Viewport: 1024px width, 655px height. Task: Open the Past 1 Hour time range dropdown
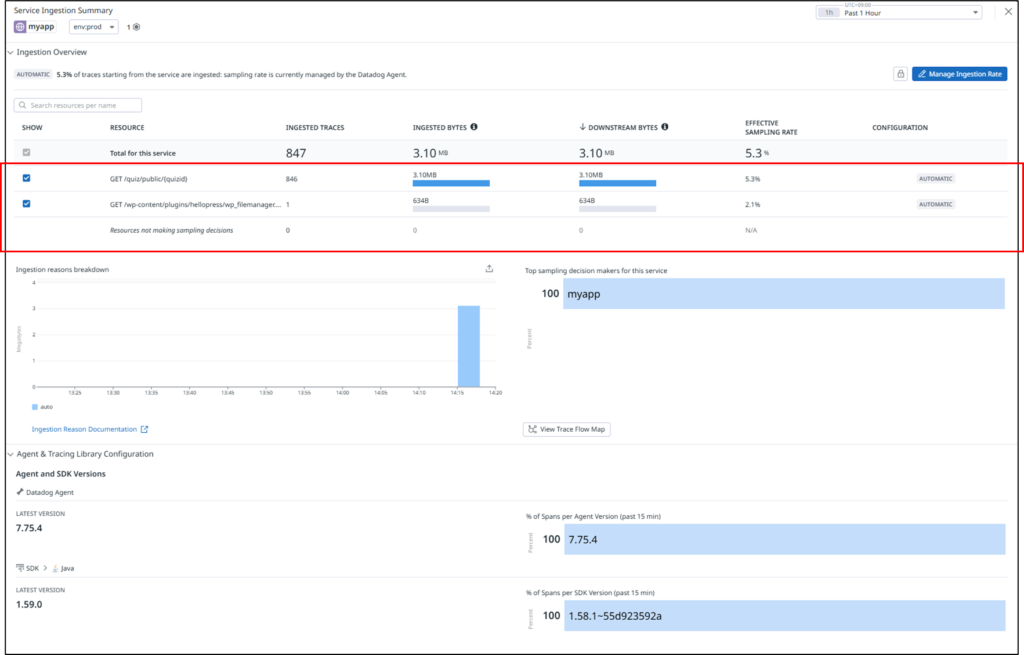[899, 13]
